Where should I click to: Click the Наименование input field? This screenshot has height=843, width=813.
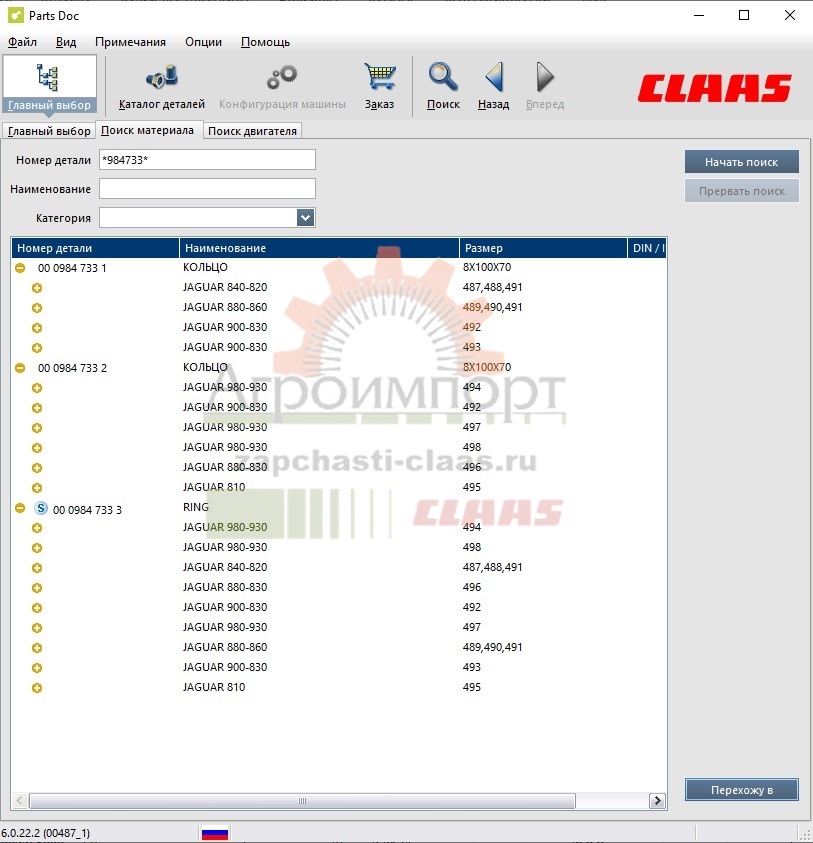pos(207,189)
